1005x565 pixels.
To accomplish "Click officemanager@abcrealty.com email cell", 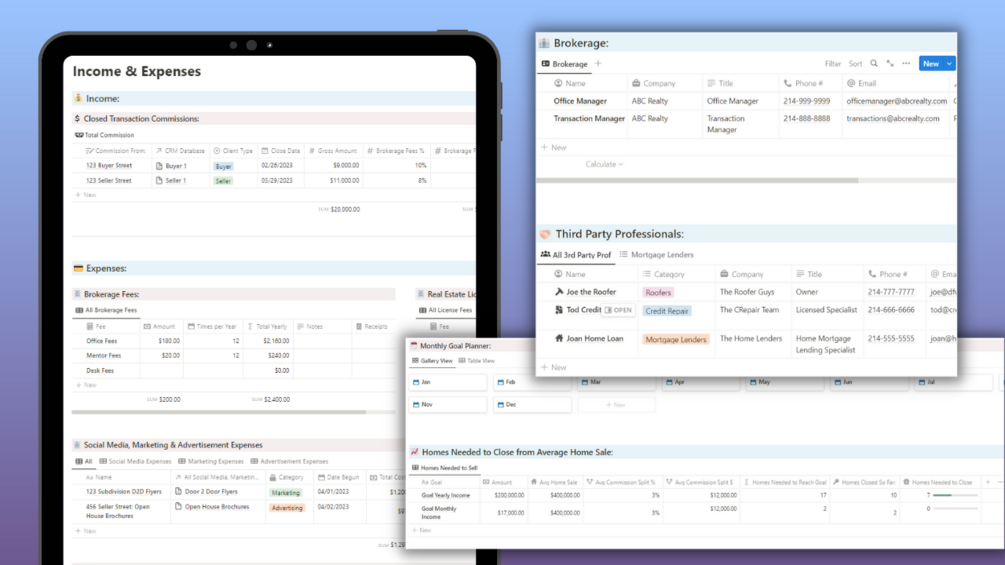I will click(896, 101).
